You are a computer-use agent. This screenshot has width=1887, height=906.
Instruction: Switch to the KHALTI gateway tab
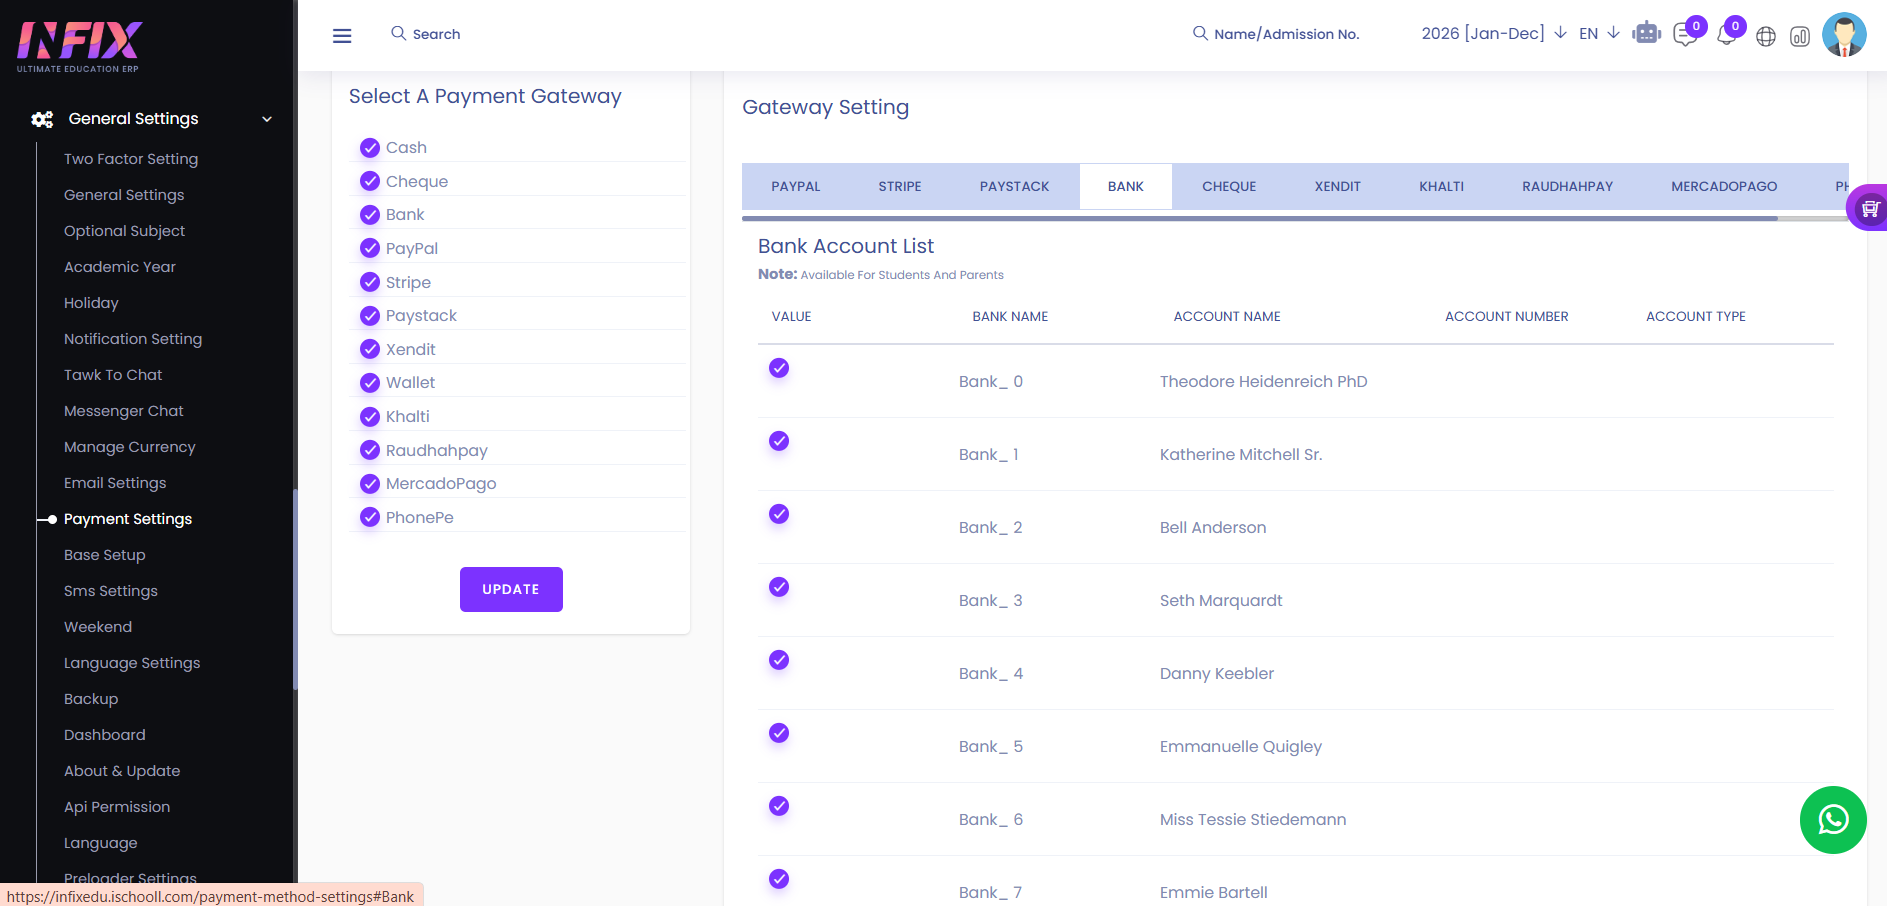1441,186
